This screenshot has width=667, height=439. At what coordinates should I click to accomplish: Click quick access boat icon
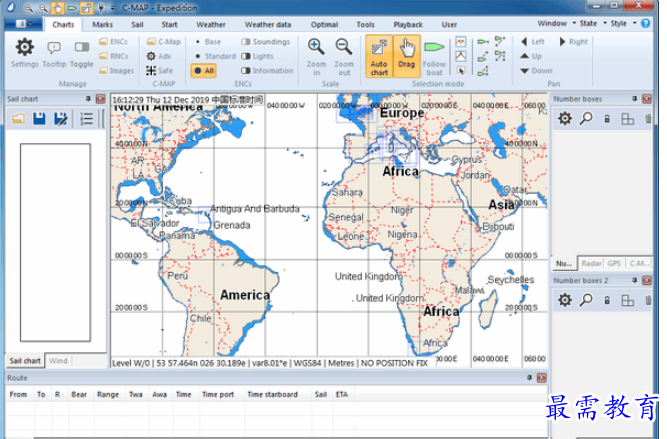71,8
